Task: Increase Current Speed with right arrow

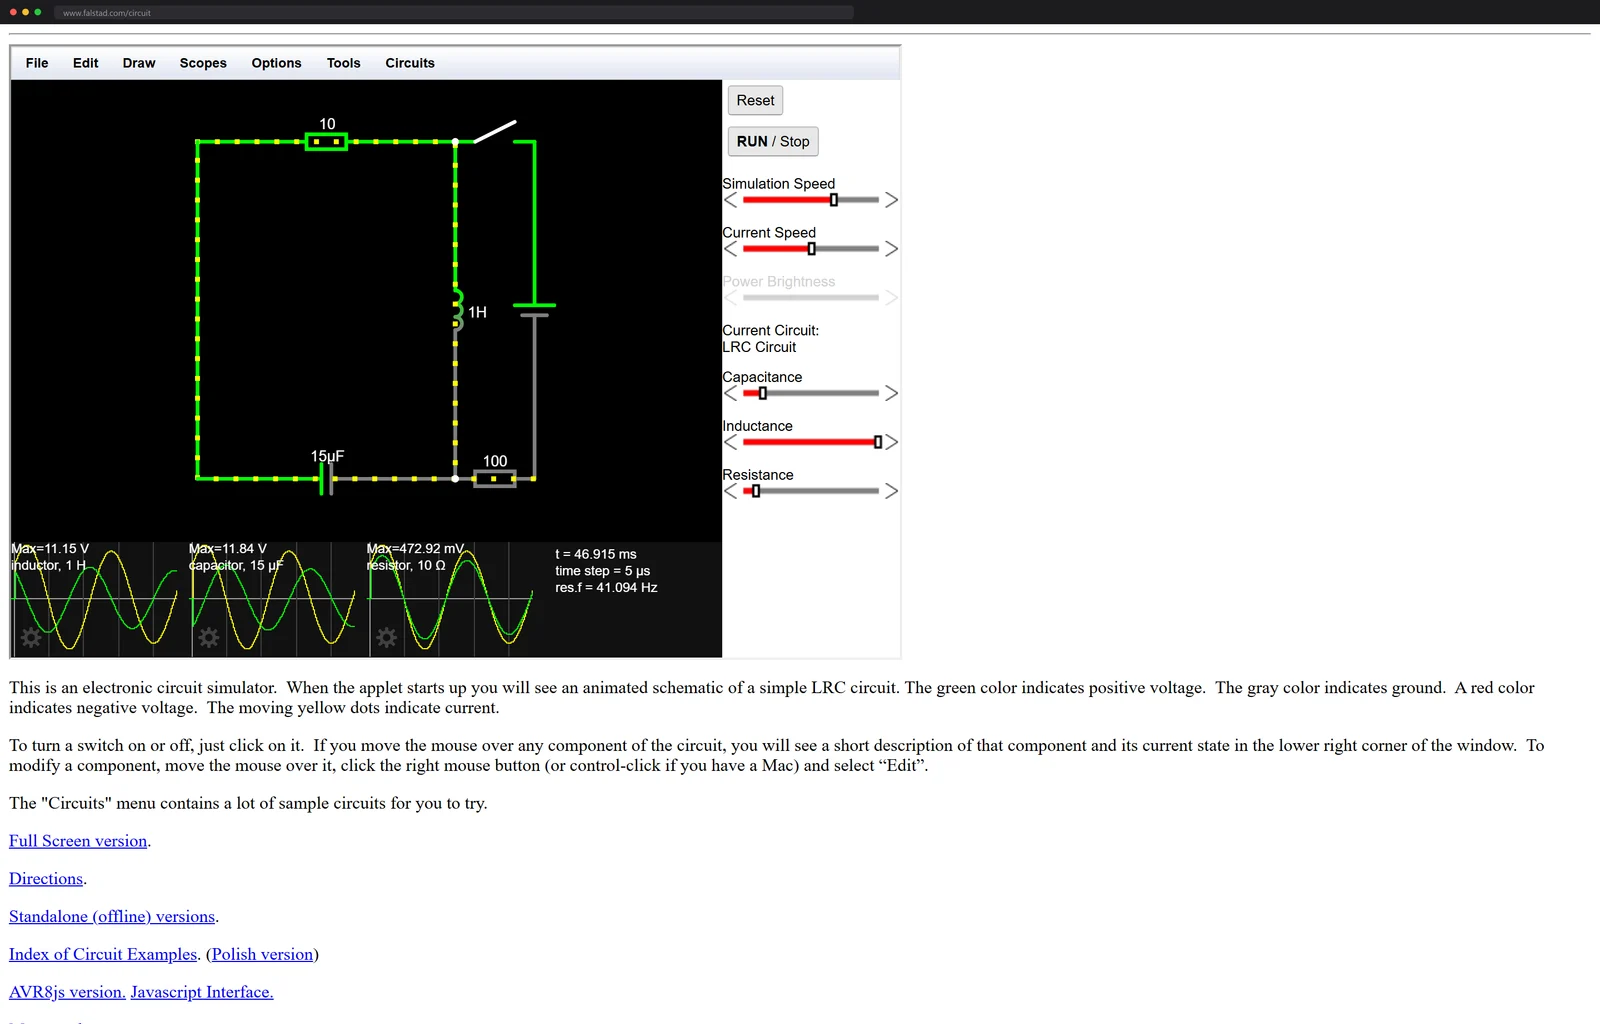Action: click(x=891, y=249)
